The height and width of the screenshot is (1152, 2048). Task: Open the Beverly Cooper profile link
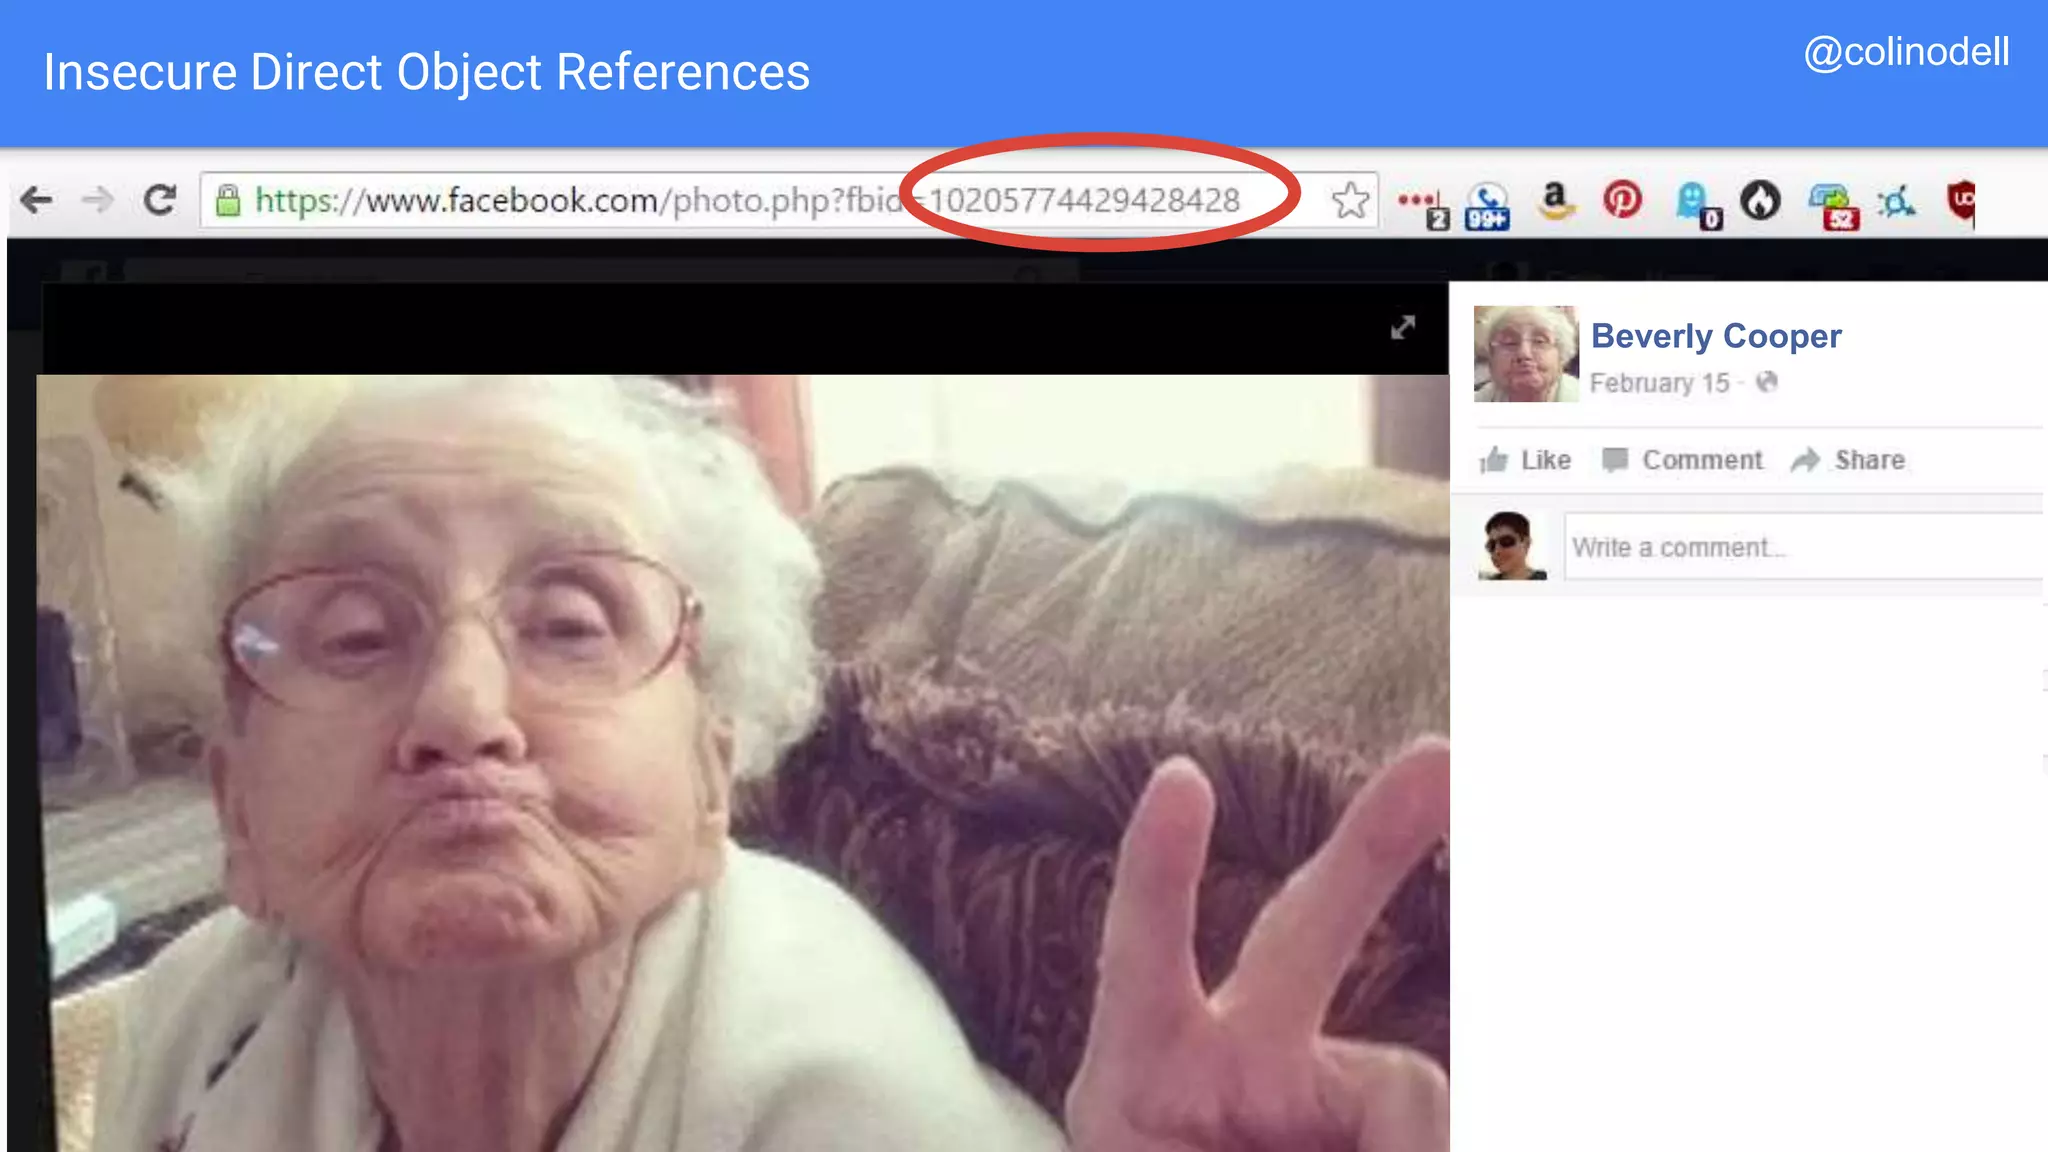pyautogui.click(x=1716, y=336)
